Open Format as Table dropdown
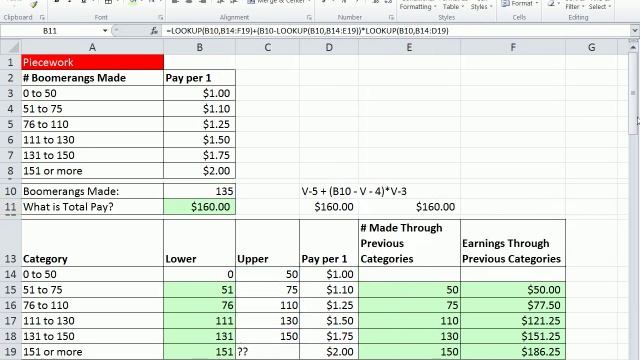Screen dimensions: 640x360 tap(453, 6)
